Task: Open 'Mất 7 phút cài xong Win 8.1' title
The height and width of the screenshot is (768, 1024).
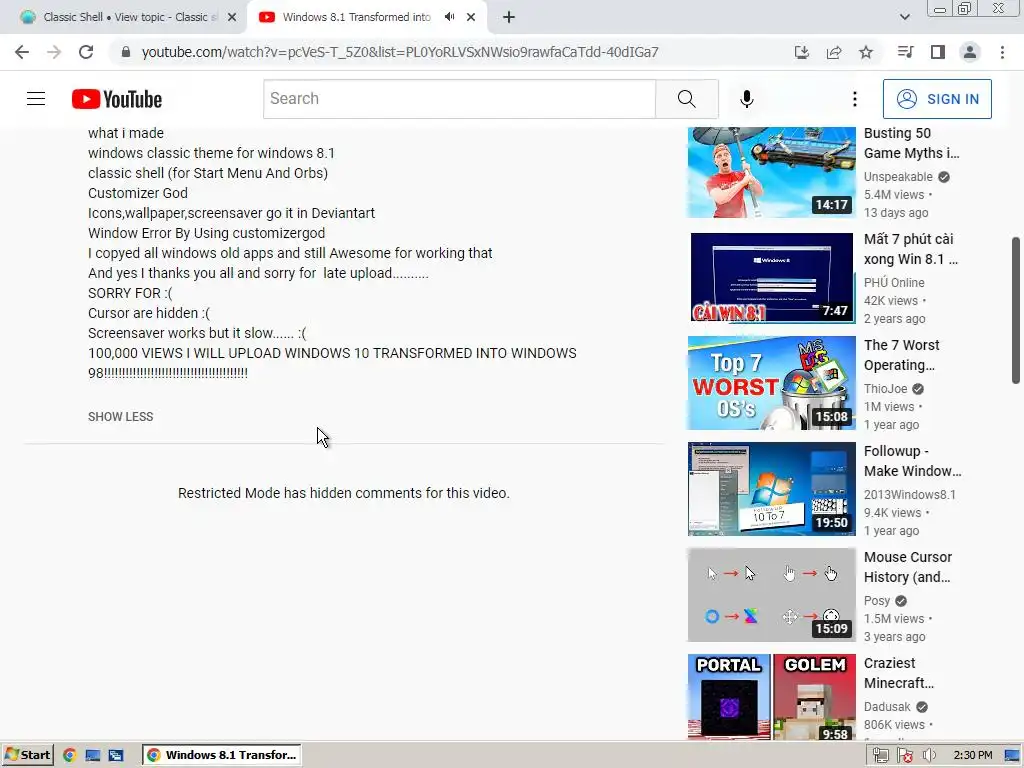Action: tap(910, 249)
